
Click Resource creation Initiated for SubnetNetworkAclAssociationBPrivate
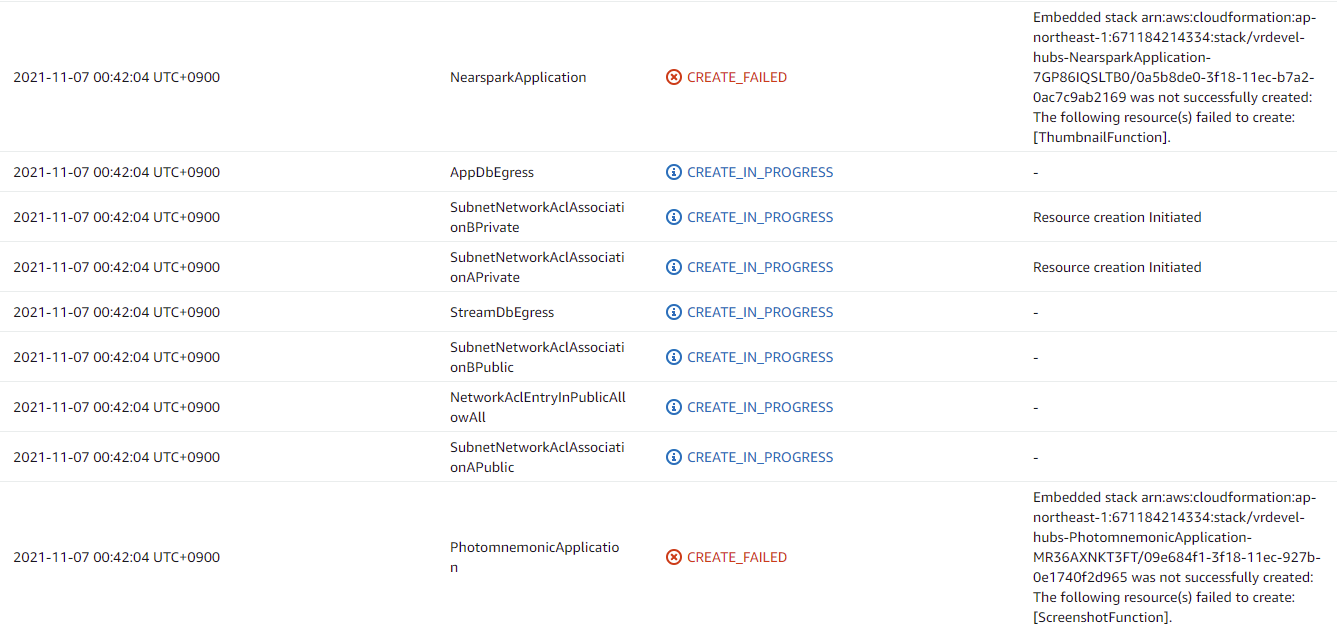point(1117,217)
